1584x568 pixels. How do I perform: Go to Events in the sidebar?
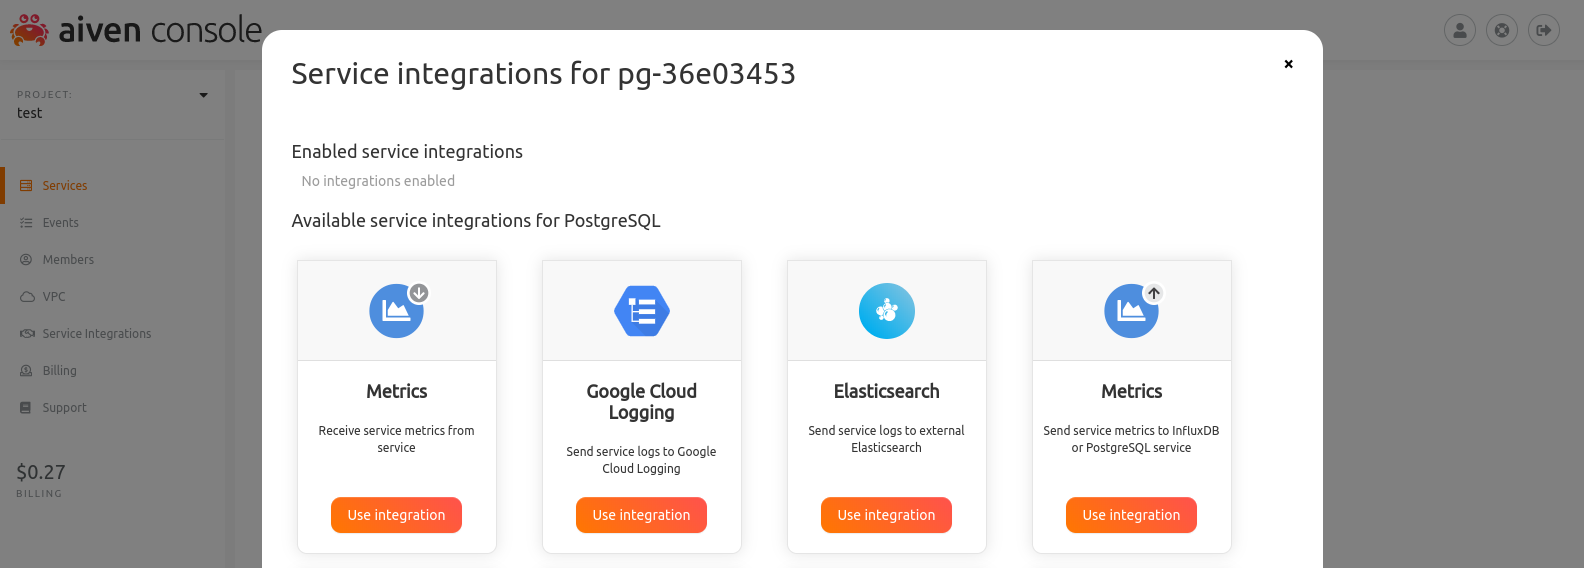[x=60, y=223]
